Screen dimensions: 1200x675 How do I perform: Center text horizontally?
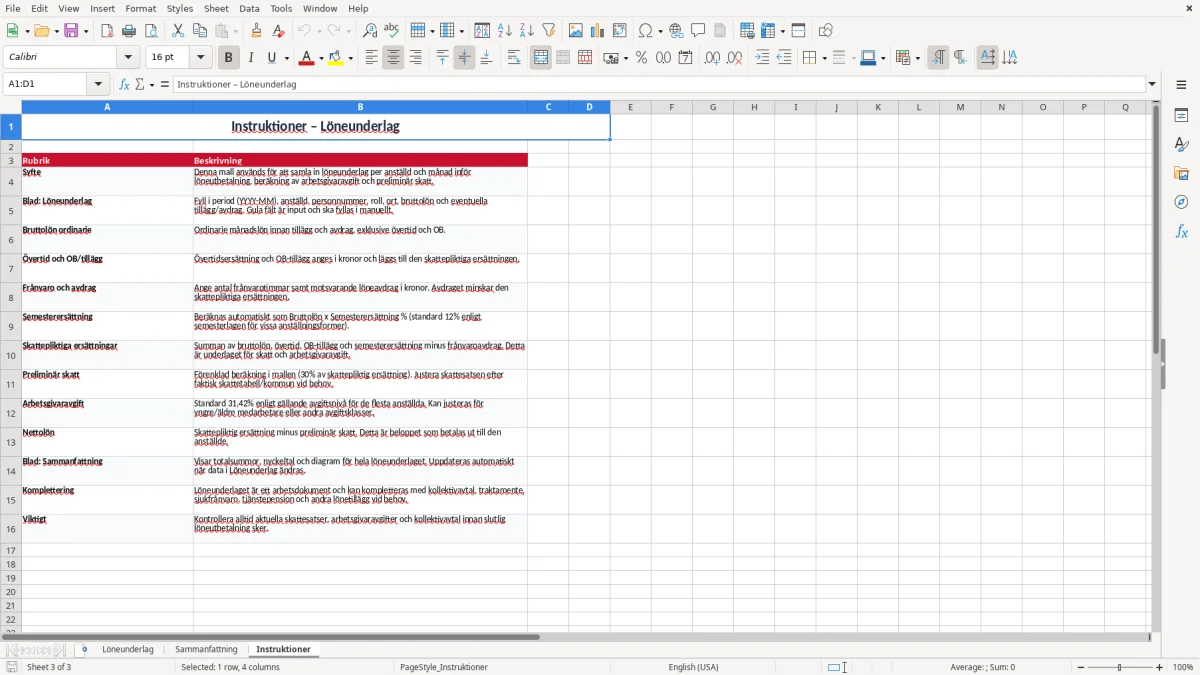click(x=393, y=58)
